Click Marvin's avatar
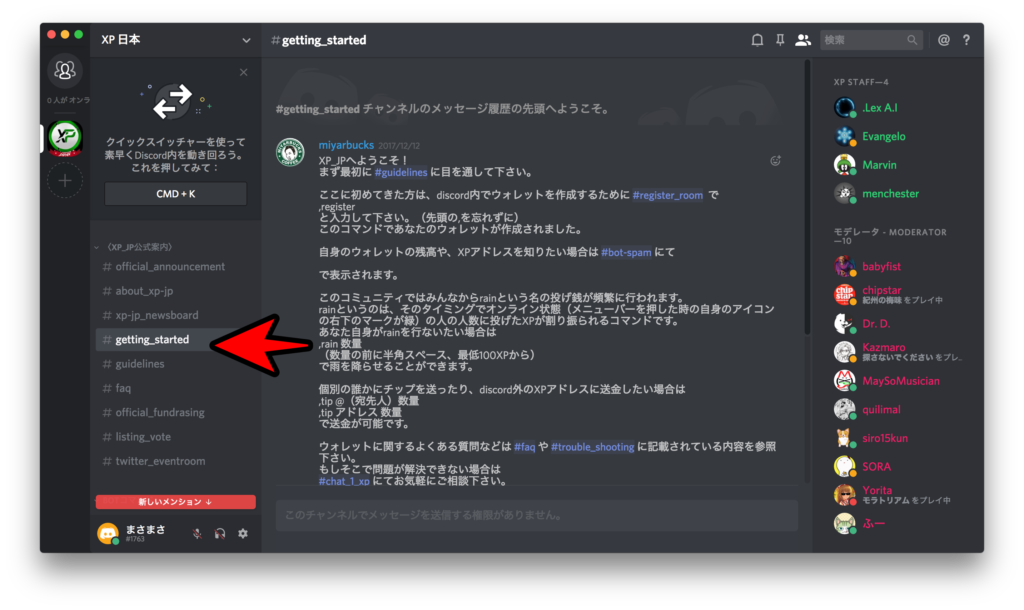1024x610 pixels. 844,165
